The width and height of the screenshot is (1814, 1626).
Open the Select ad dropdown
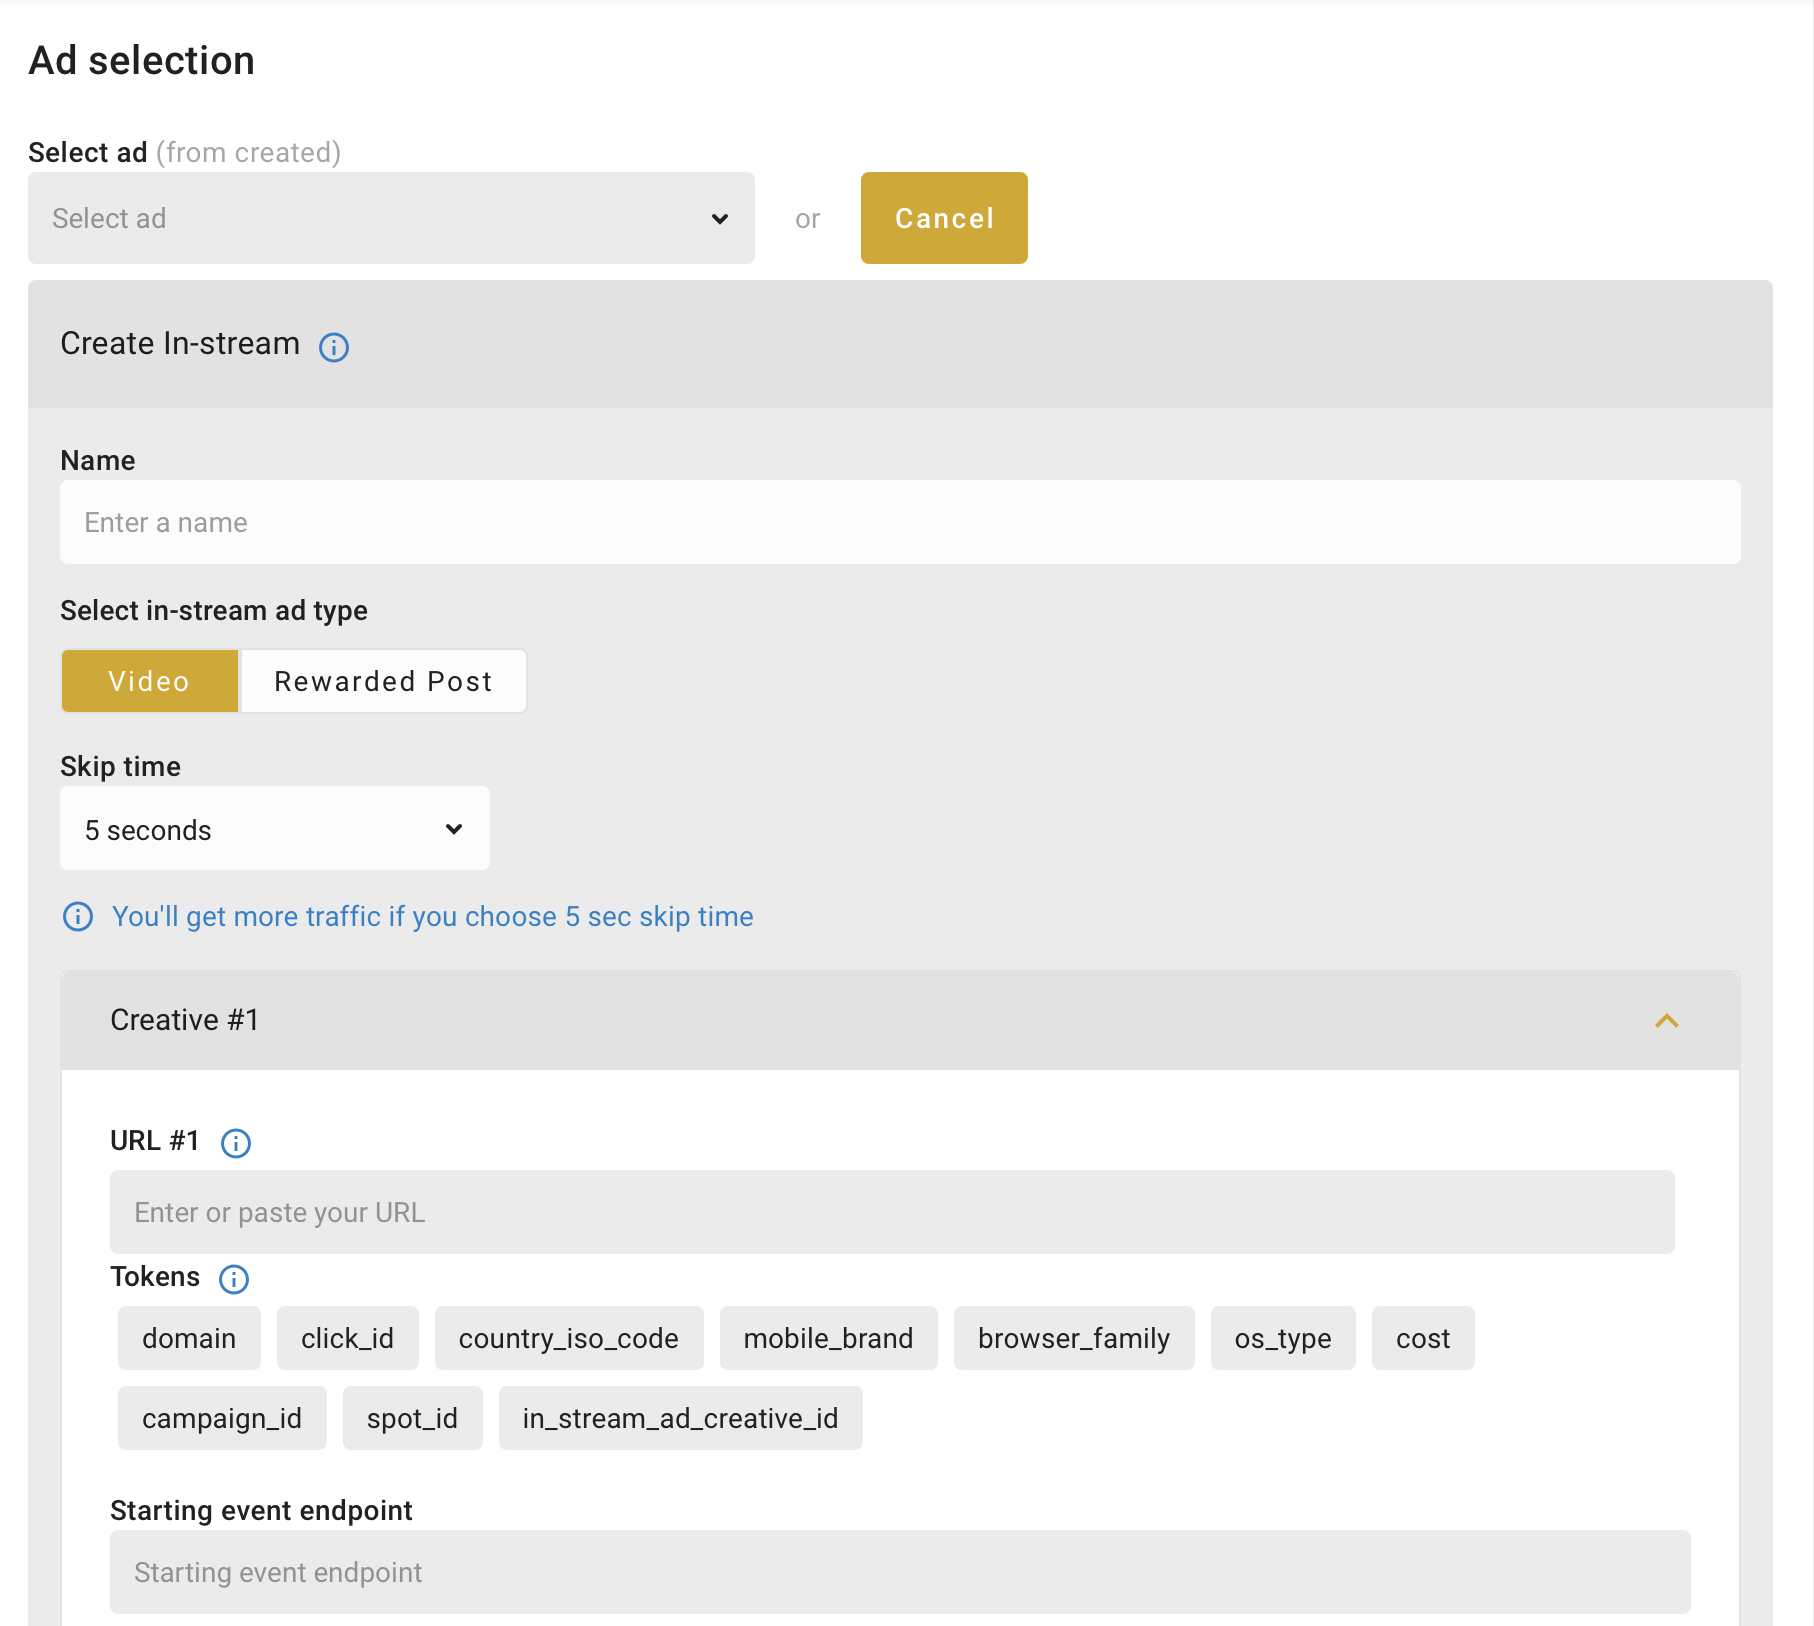pos(391,218)
